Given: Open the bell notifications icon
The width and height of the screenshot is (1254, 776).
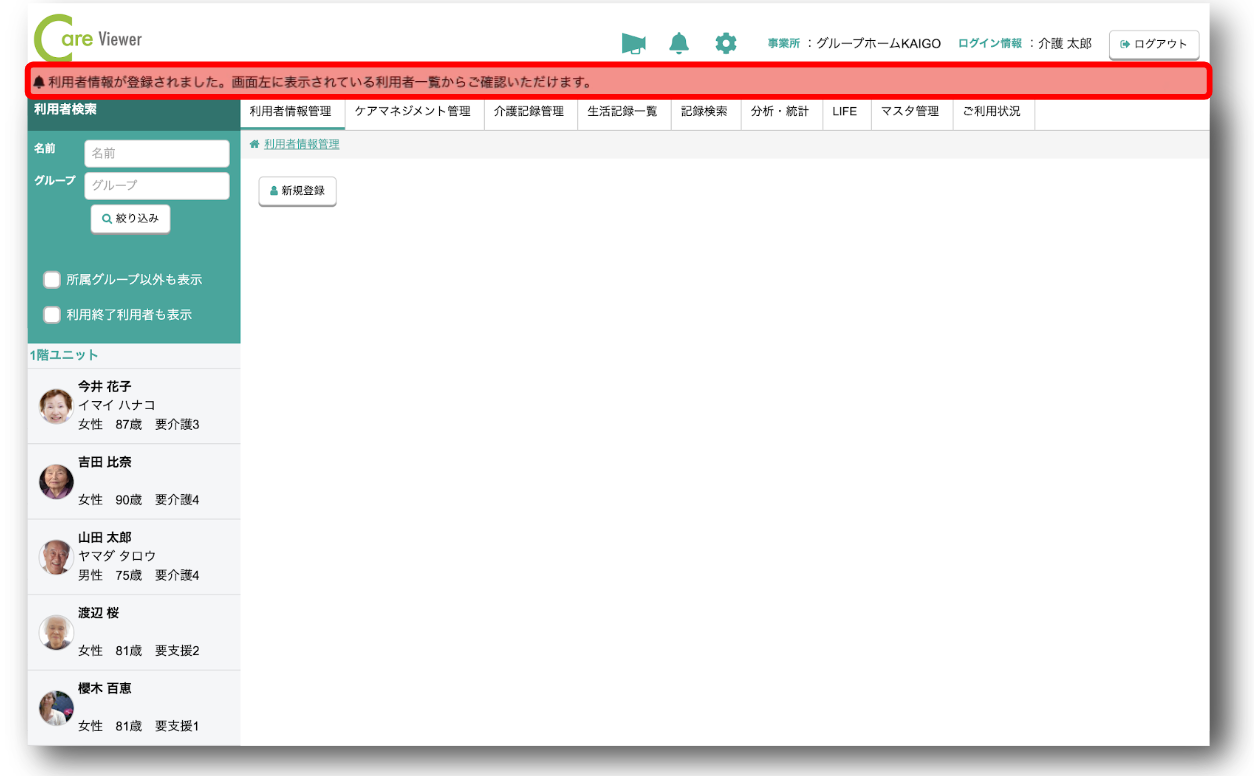Looking at the screenshot, I should pos(679,43).
